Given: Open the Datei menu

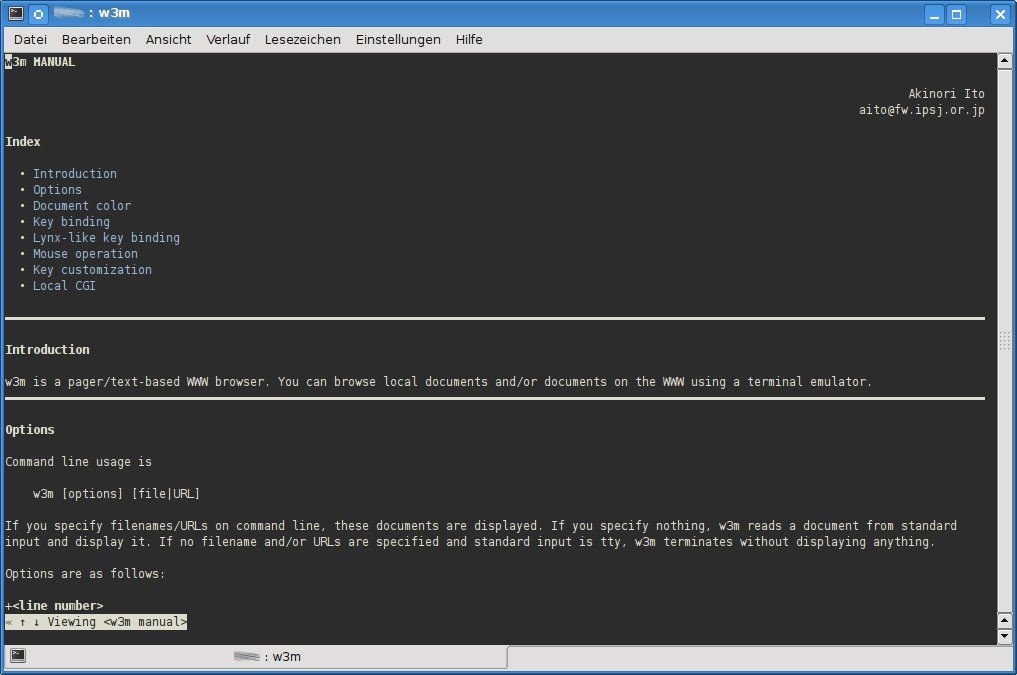Looking at the screenshot, I should point(30,40).
